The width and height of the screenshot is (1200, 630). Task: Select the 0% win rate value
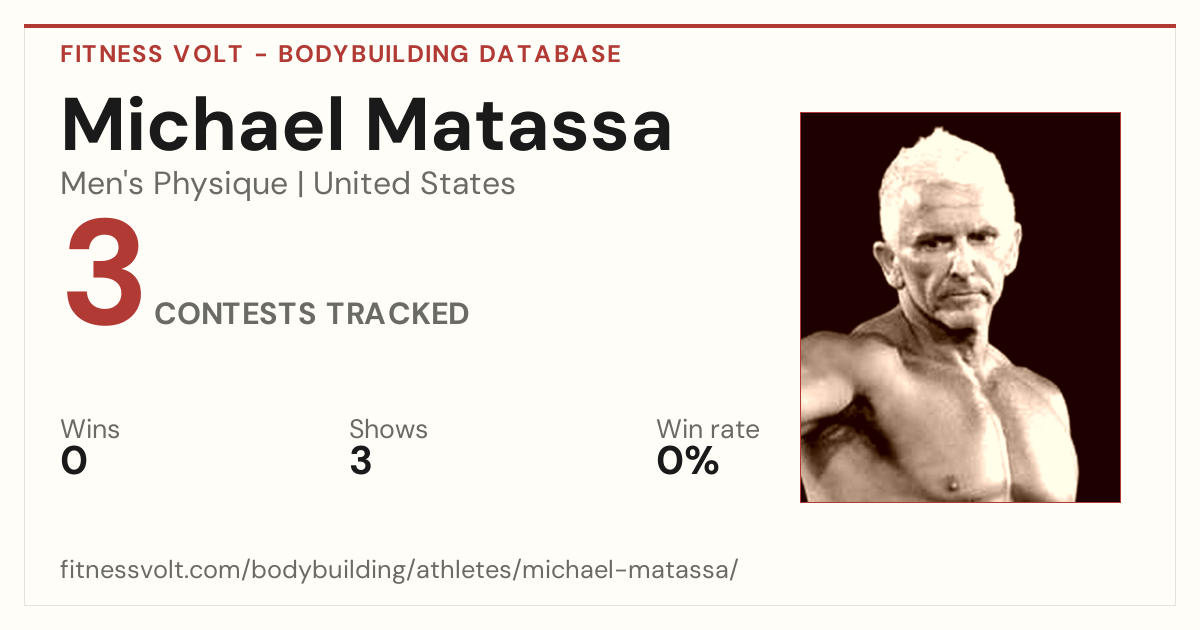point(688,461)
